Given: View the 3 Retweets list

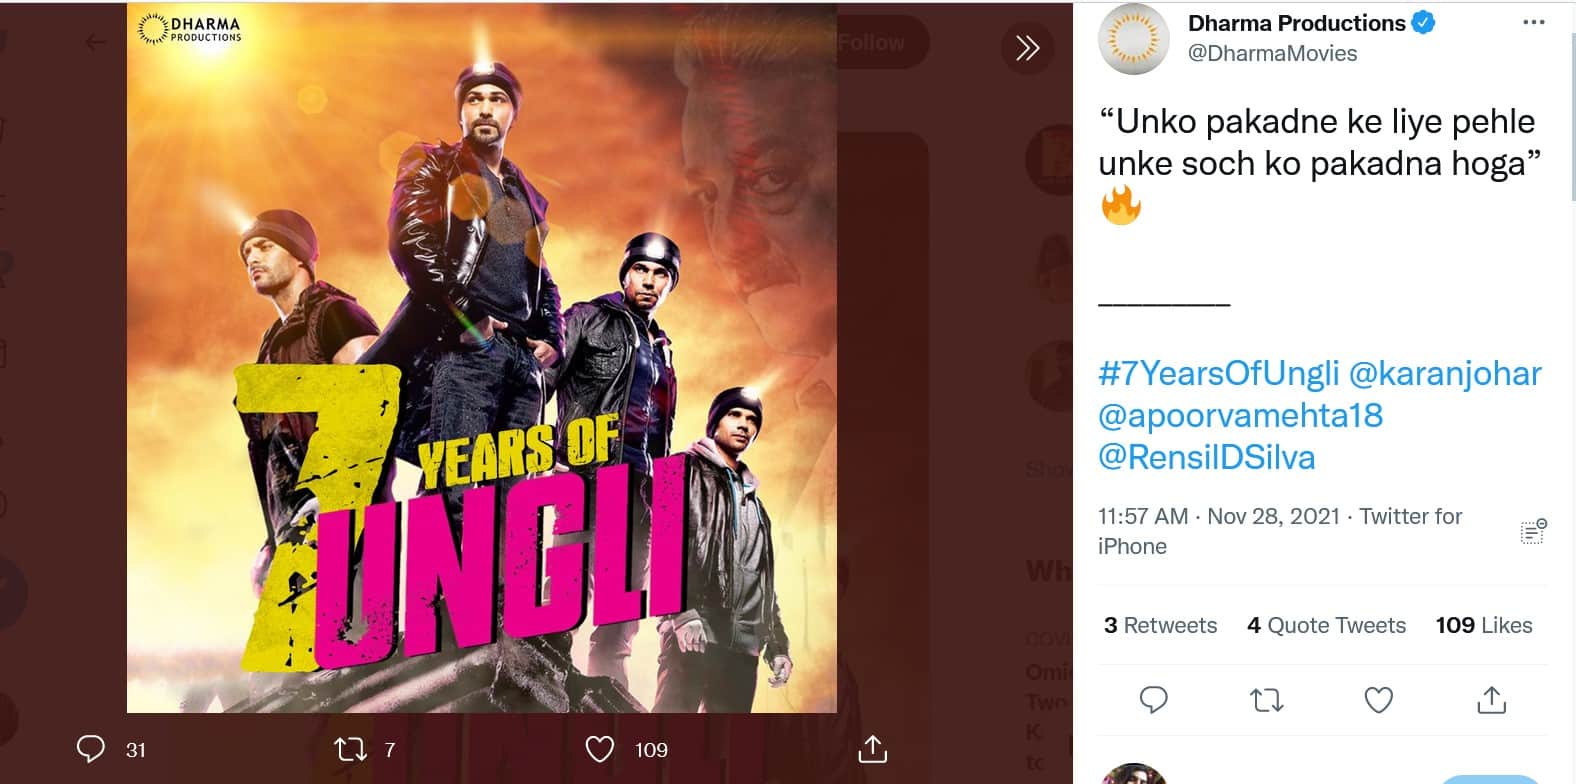Looking at the screenshot, I should [x=1160, y=625].
